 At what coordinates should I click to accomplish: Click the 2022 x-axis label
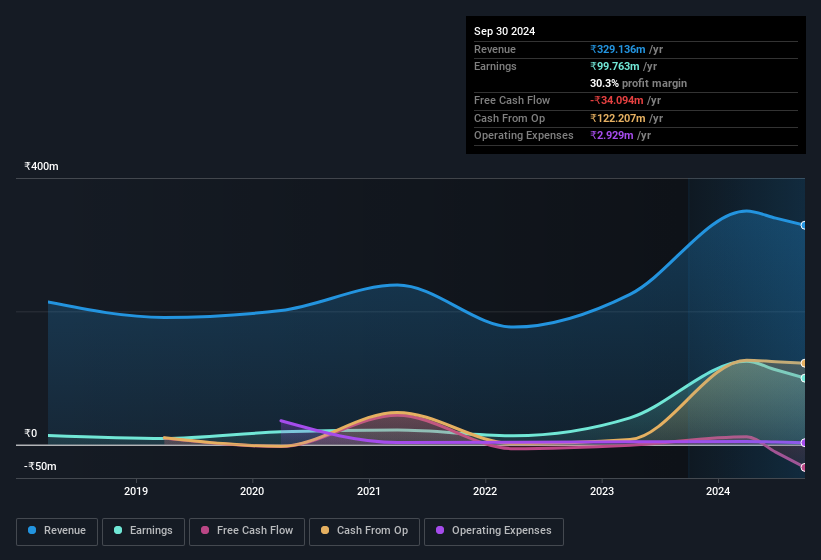pos(485,491)
